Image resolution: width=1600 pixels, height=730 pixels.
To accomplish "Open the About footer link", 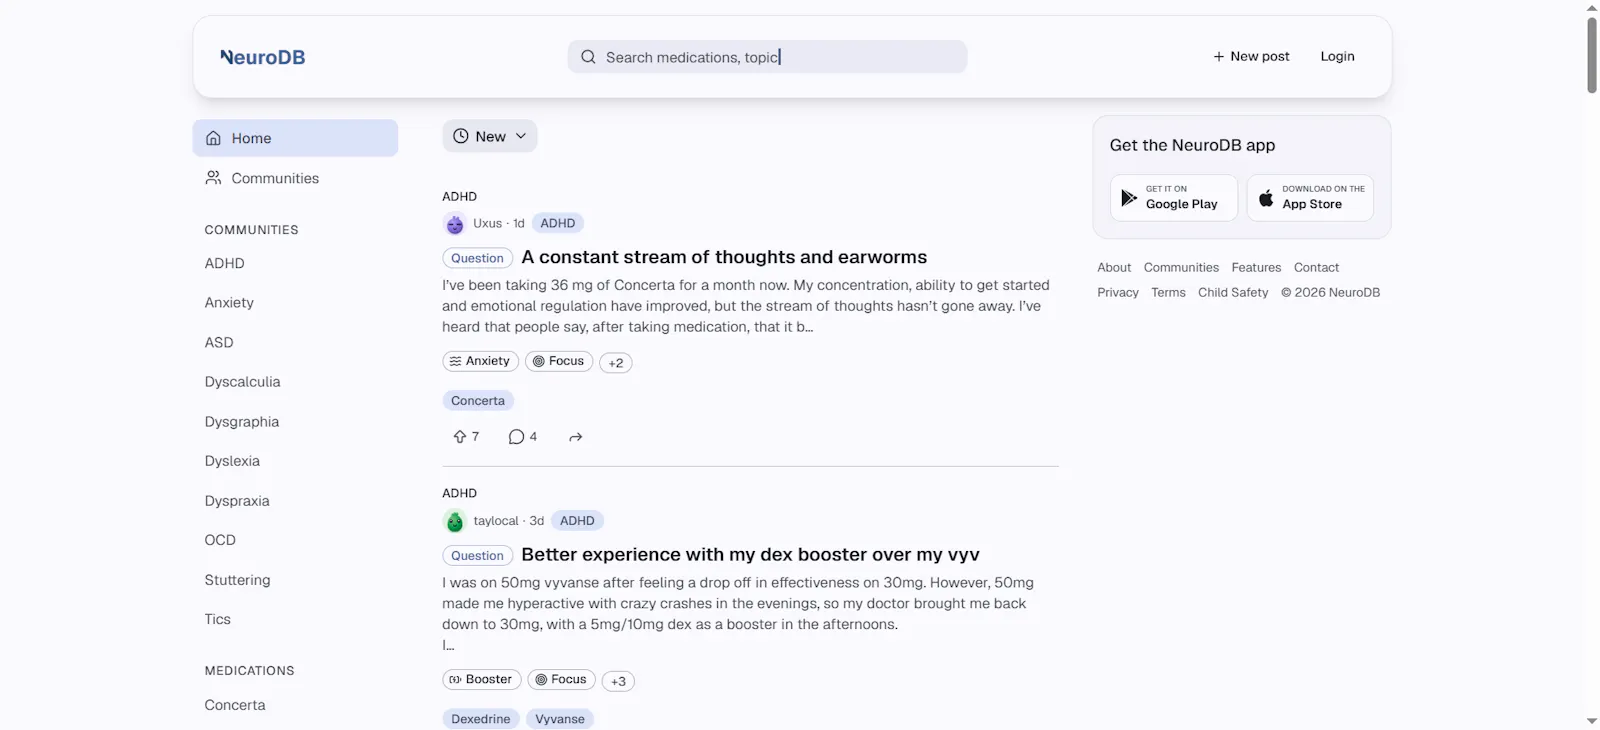I will pyautogui.click(x=1114, y=267).
